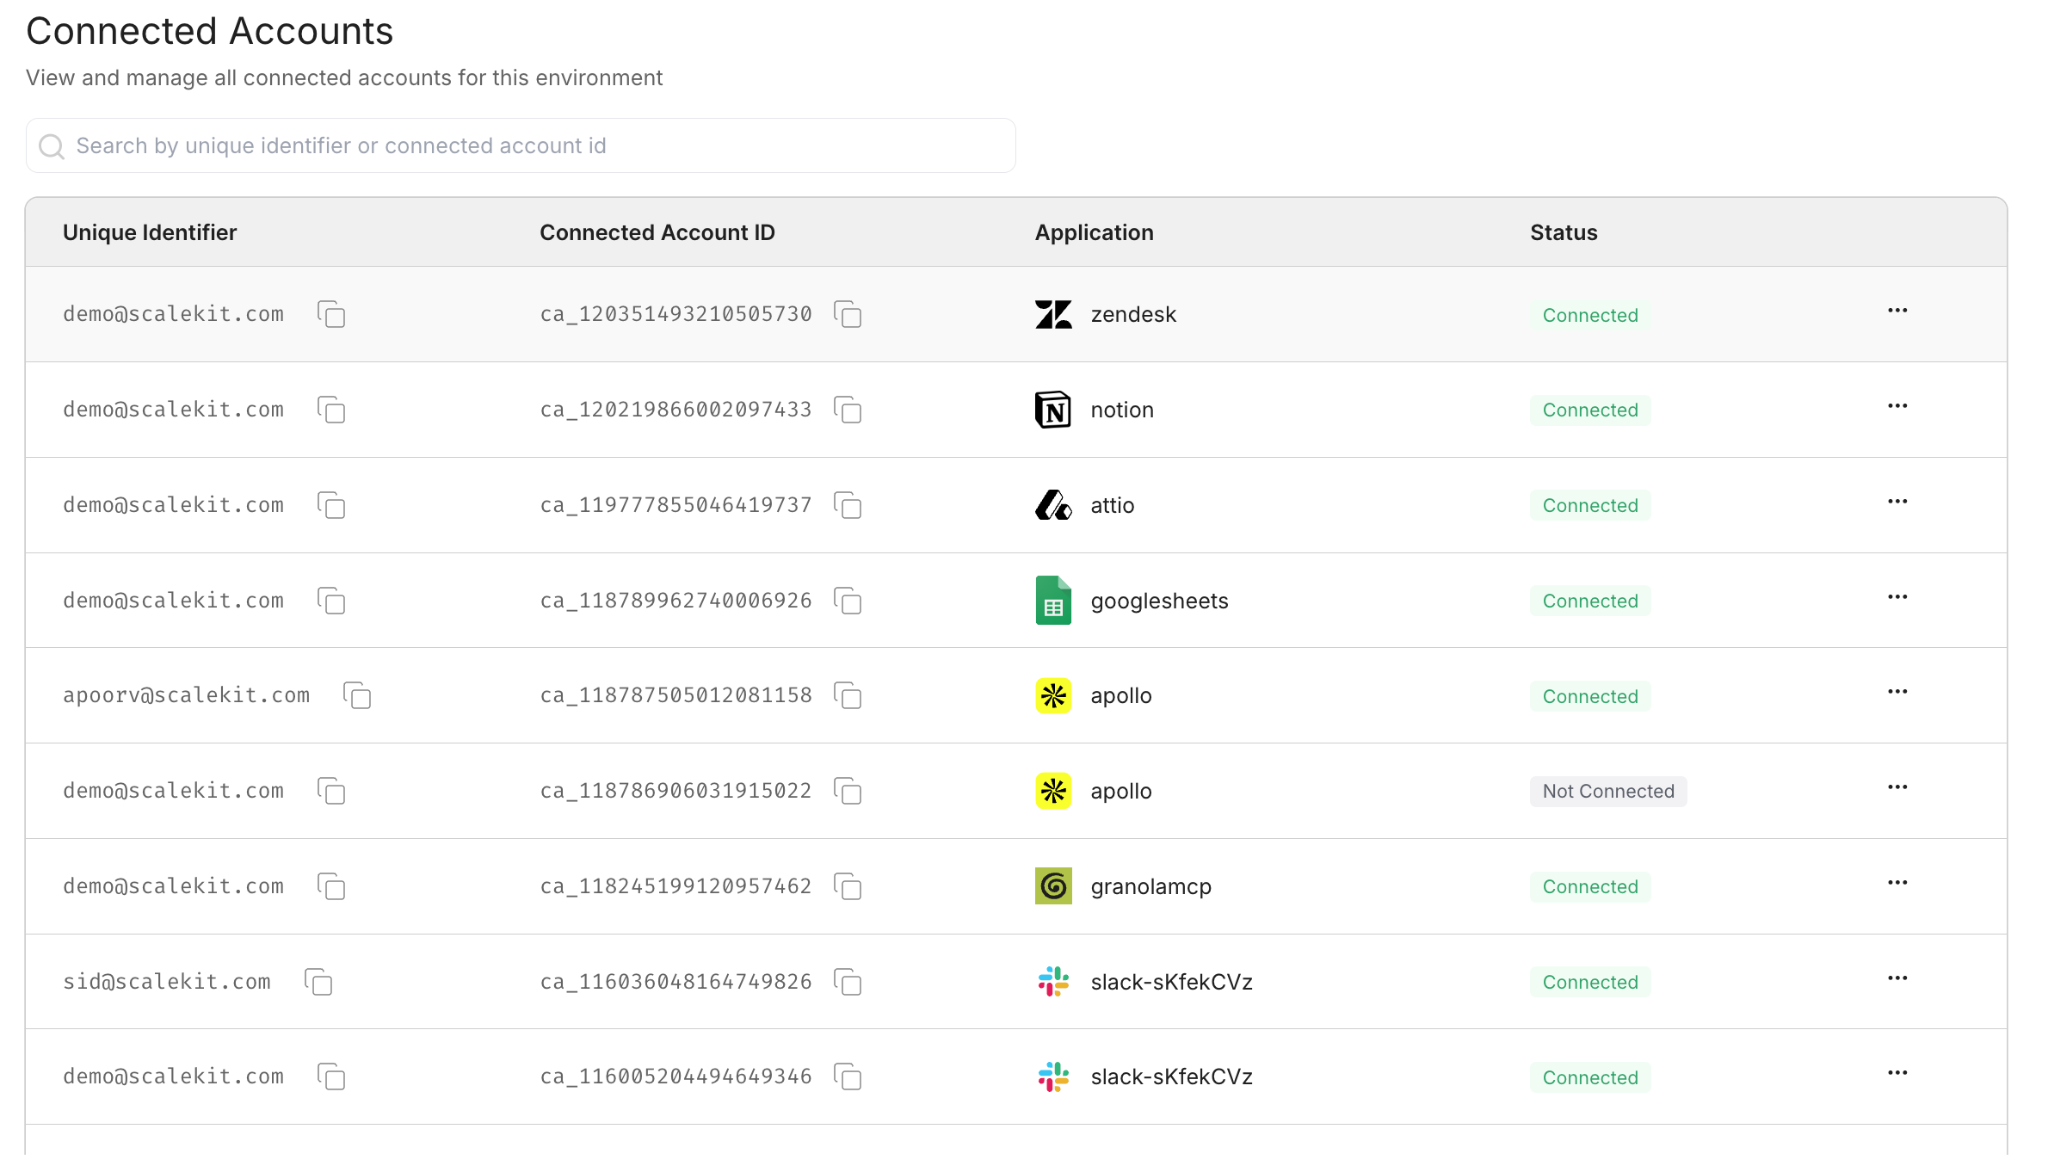Copy the googlesheets connected account ID
The width and height of the screenshot is (2048, 1155).
point(848,601)
